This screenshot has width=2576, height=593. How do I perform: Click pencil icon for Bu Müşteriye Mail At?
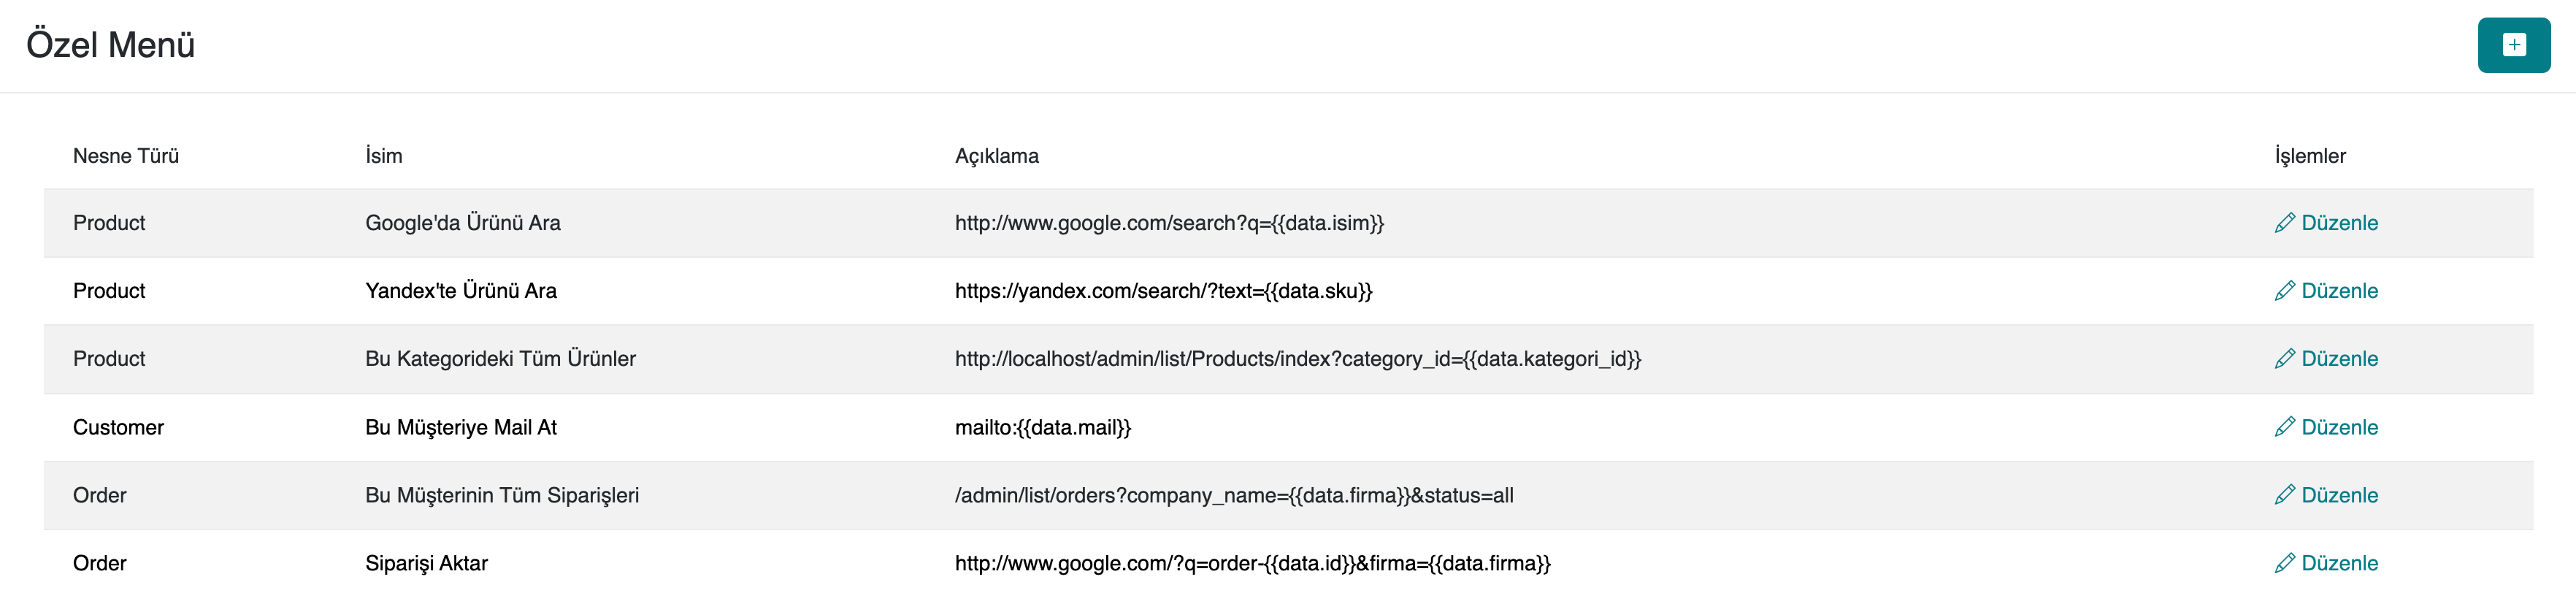point(2284,427)
